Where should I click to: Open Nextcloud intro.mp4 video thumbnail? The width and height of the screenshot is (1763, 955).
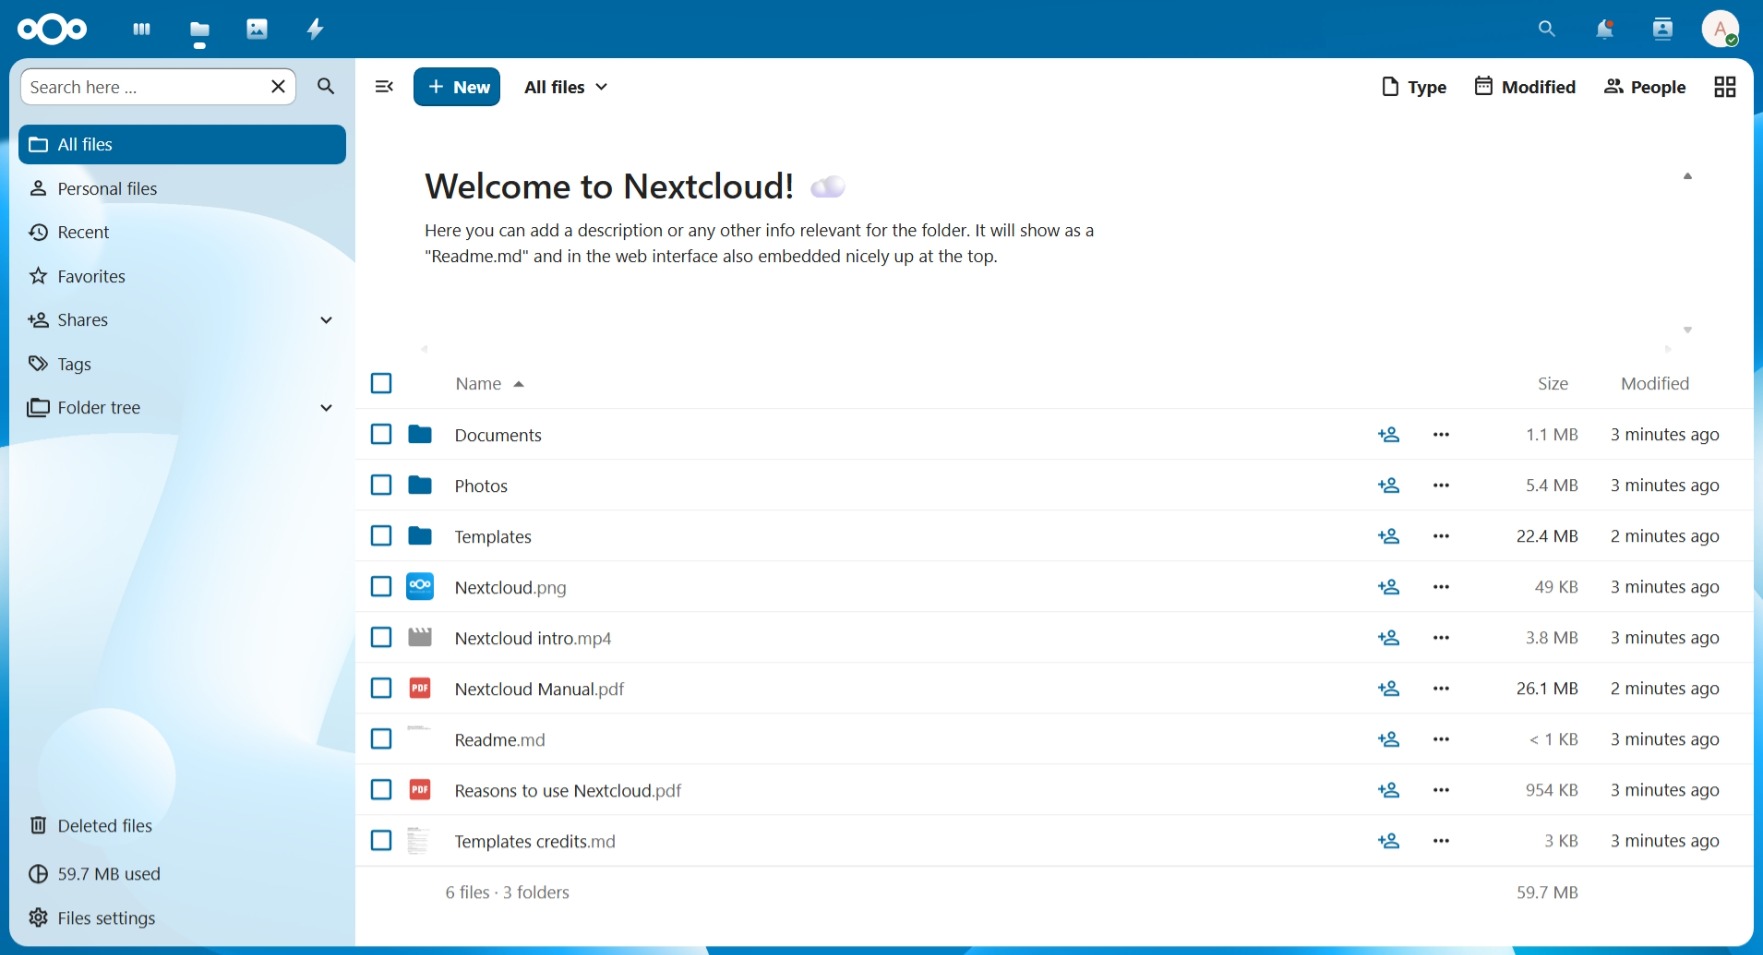pos(420,638)
